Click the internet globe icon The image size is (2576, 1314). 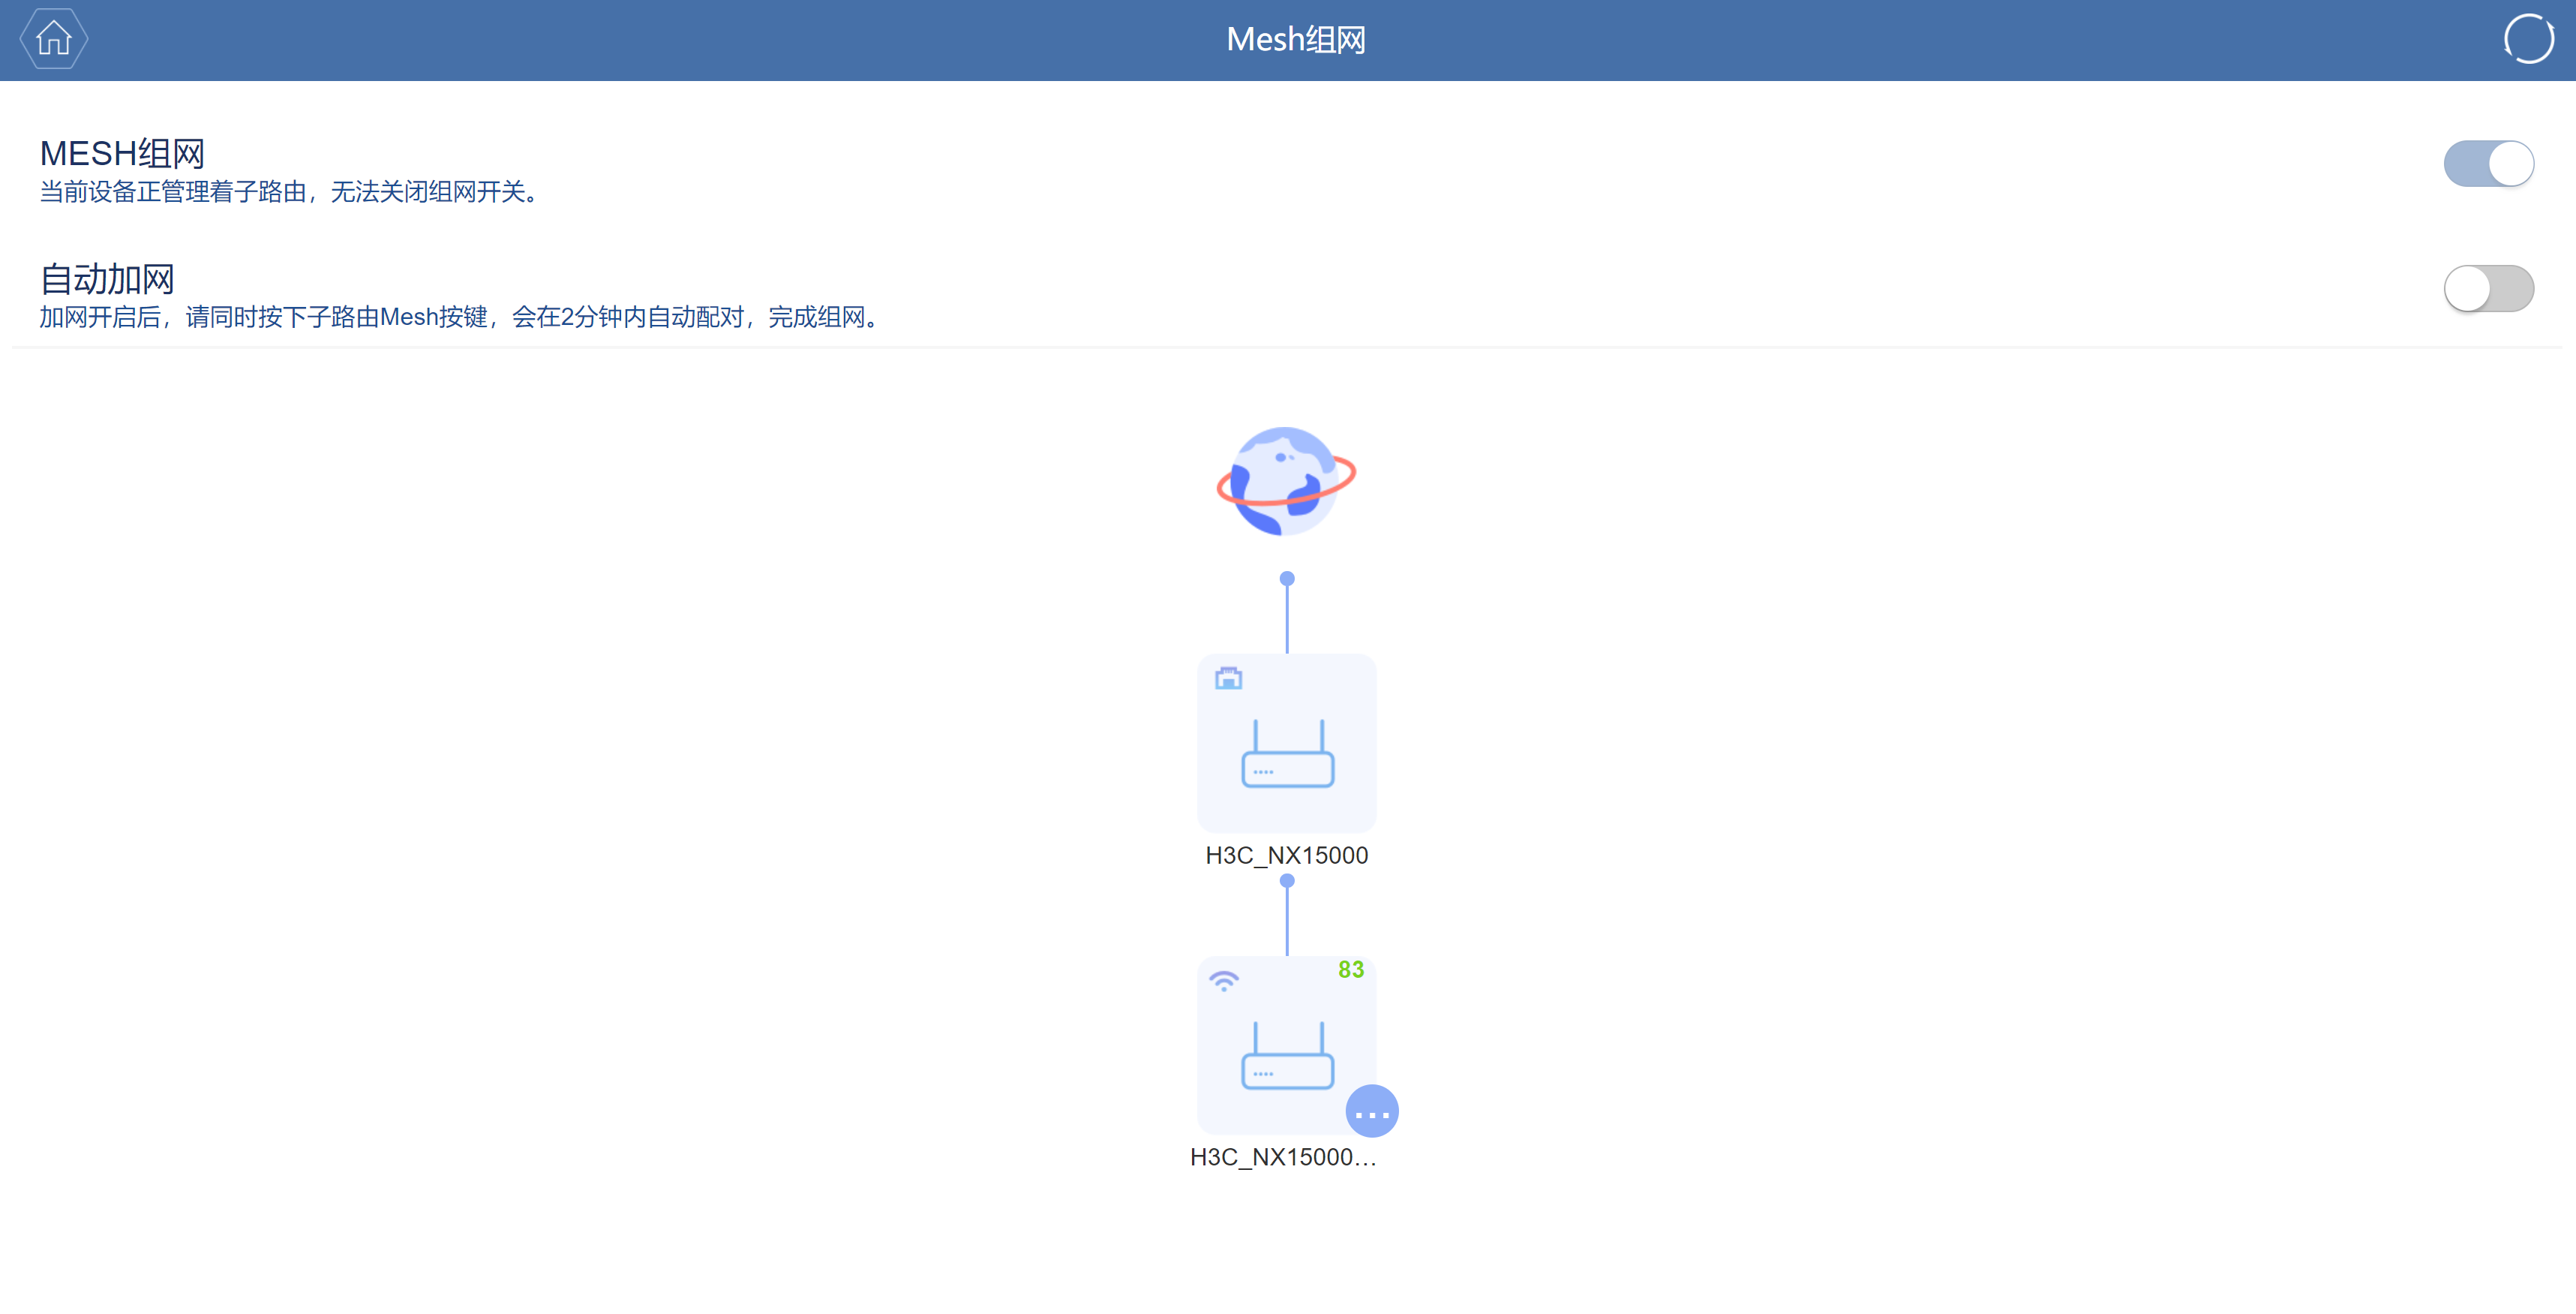tap(1286, 481)
